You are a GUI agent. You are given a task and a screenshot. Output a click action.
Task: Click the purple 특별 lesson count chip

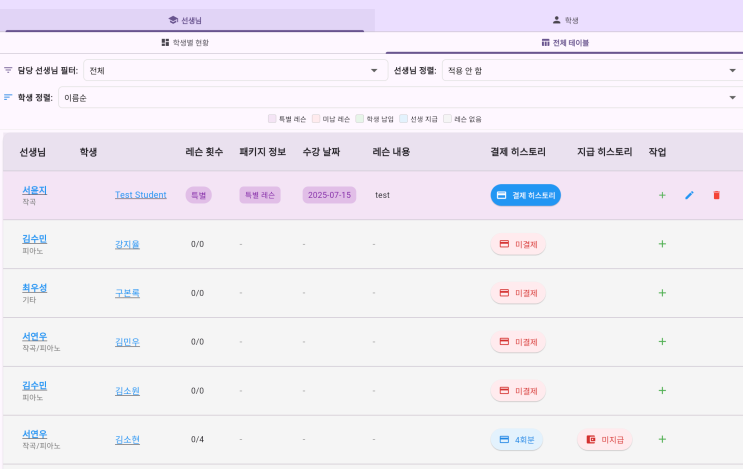click(x=199, y=195)
